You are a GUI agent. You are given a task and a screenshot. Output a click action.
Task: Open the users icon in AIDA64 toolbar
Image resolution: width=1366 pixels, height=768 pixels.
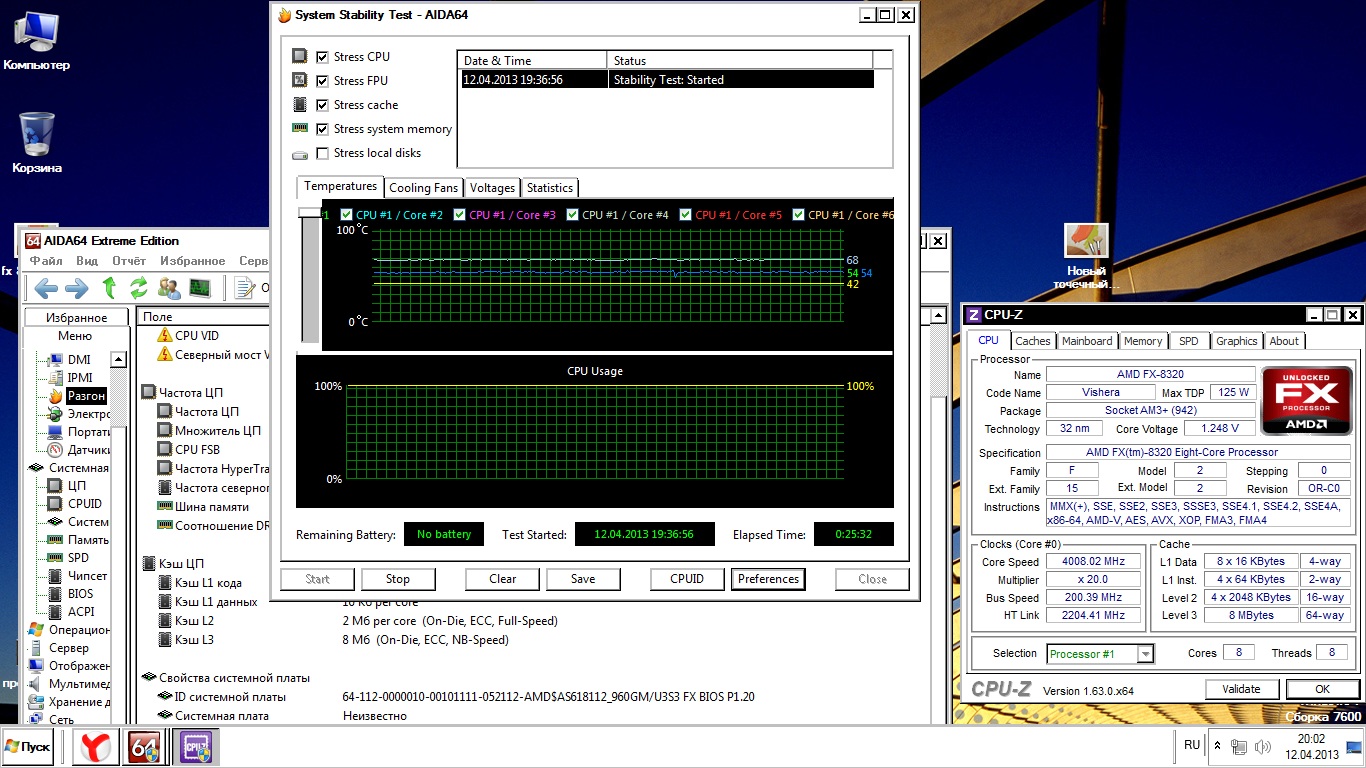[x=169, y=289]
